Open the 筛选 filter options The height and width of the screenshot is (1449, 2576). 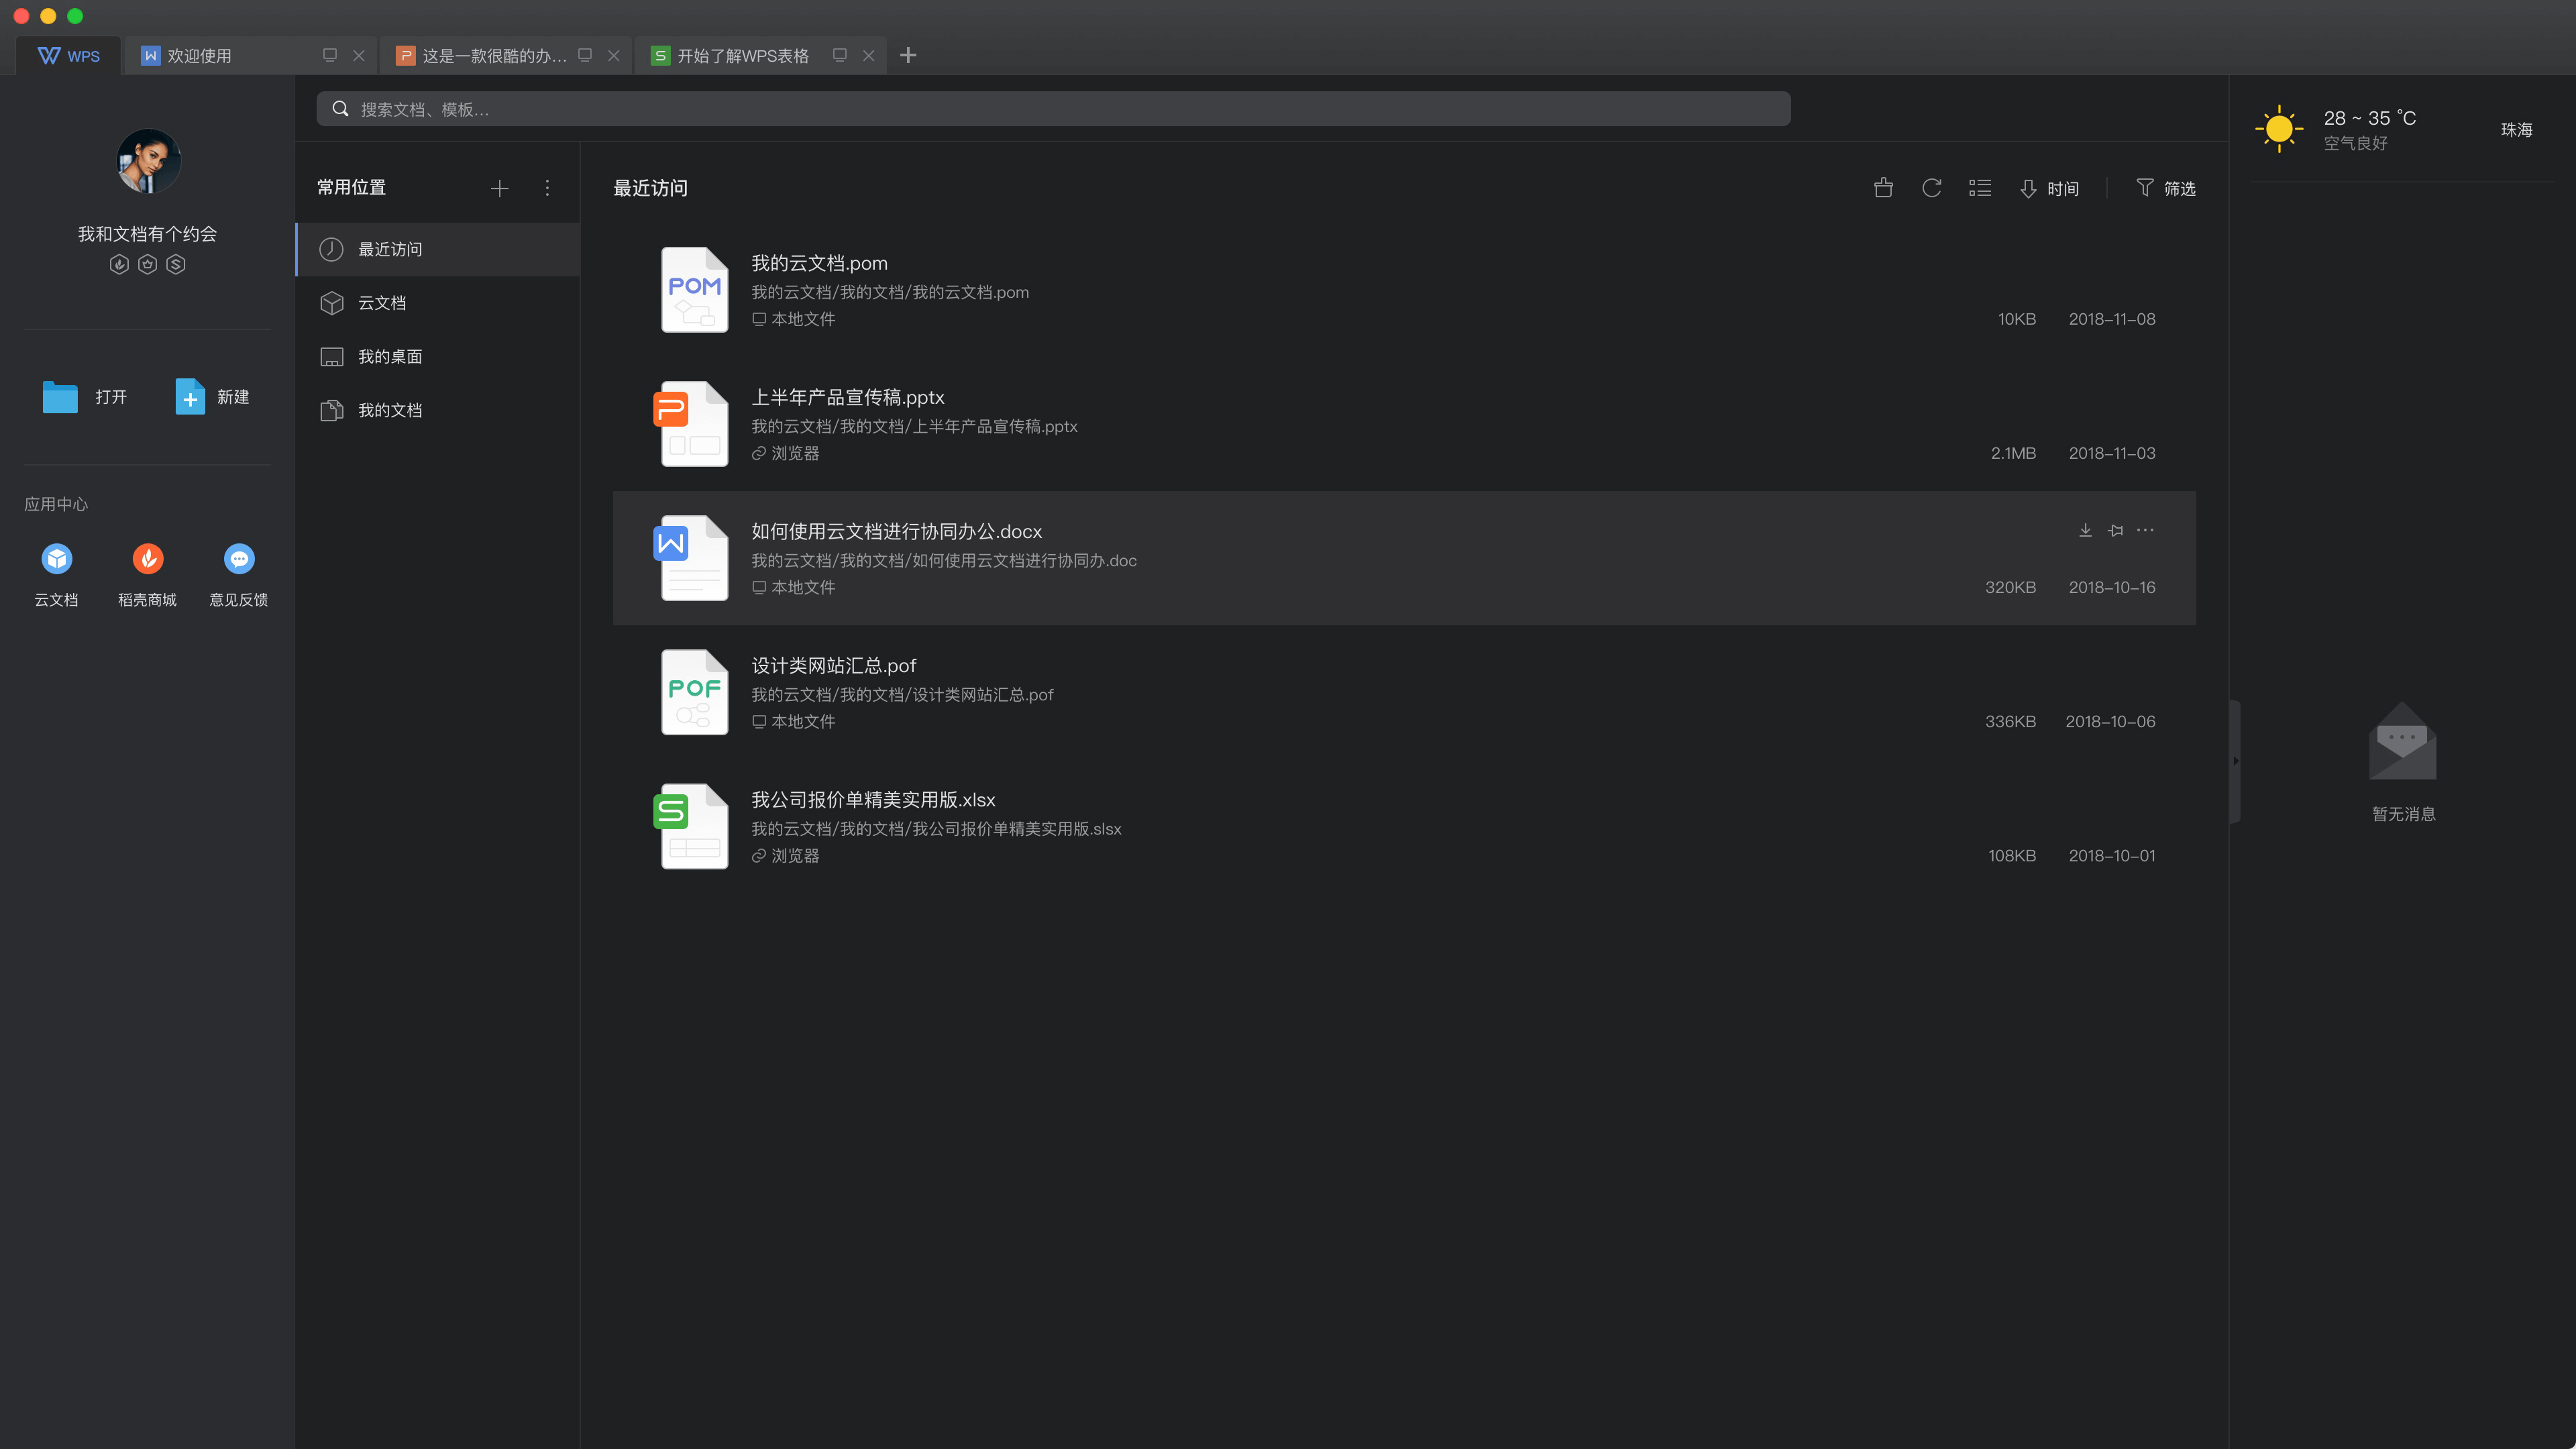pyautogui.click(x=2166, y=188)
